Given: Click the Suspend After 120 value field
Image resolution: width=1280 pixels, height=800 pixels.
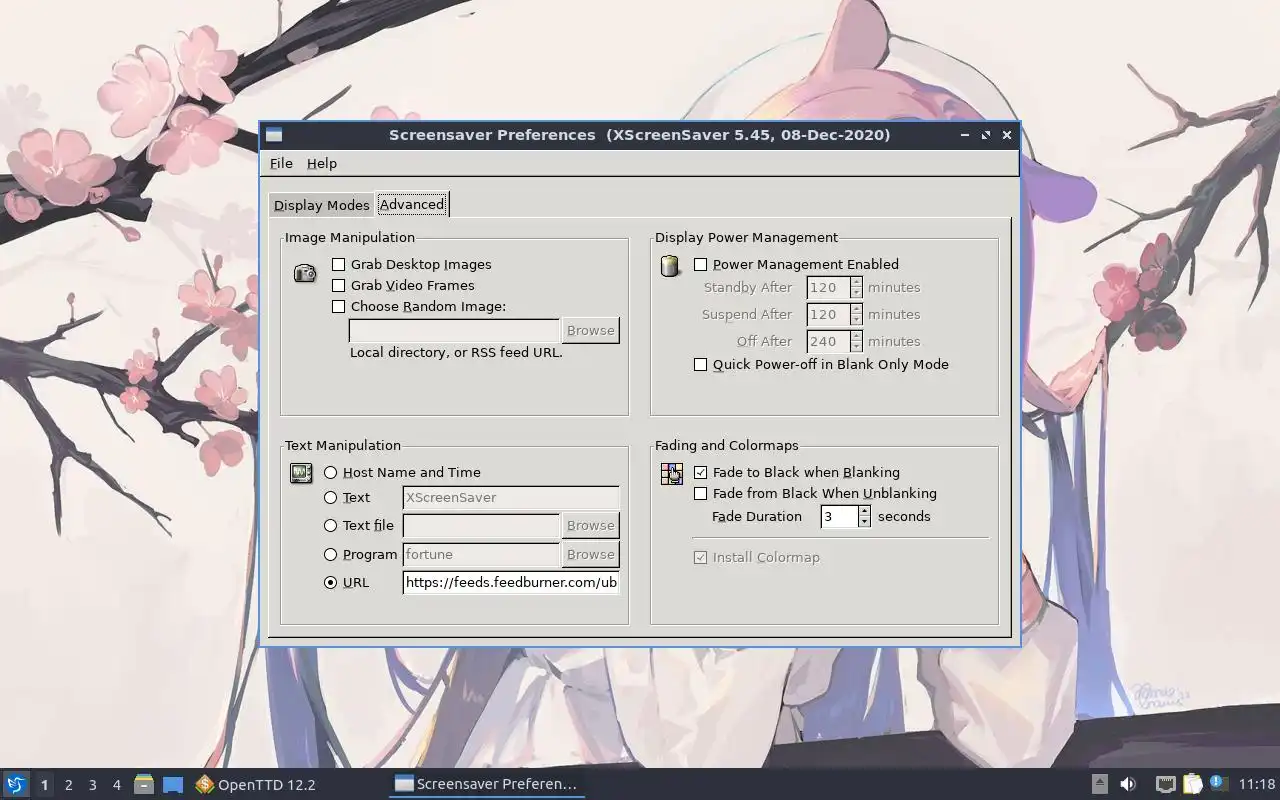Looking at the screenshot, I should click(828, 315).
